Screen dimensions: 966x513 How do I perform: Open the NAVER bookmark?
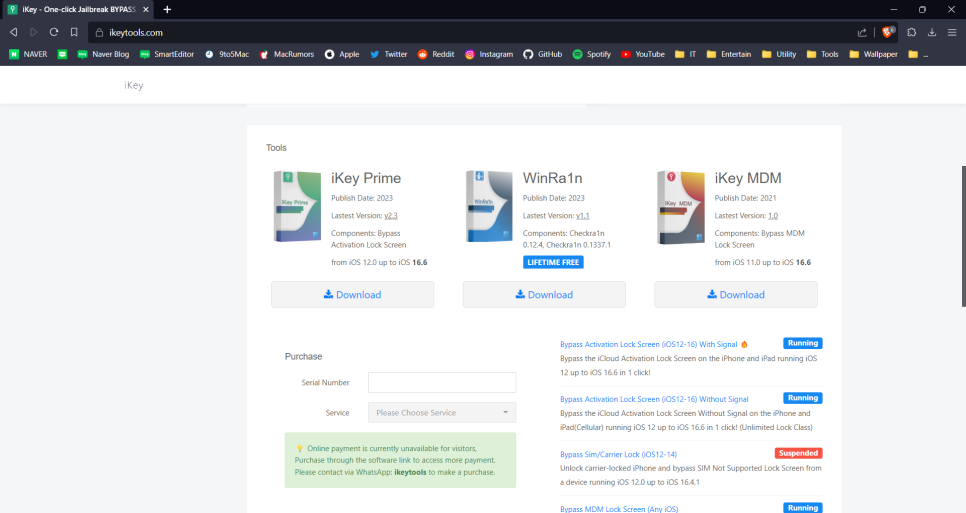click(28, 54)
